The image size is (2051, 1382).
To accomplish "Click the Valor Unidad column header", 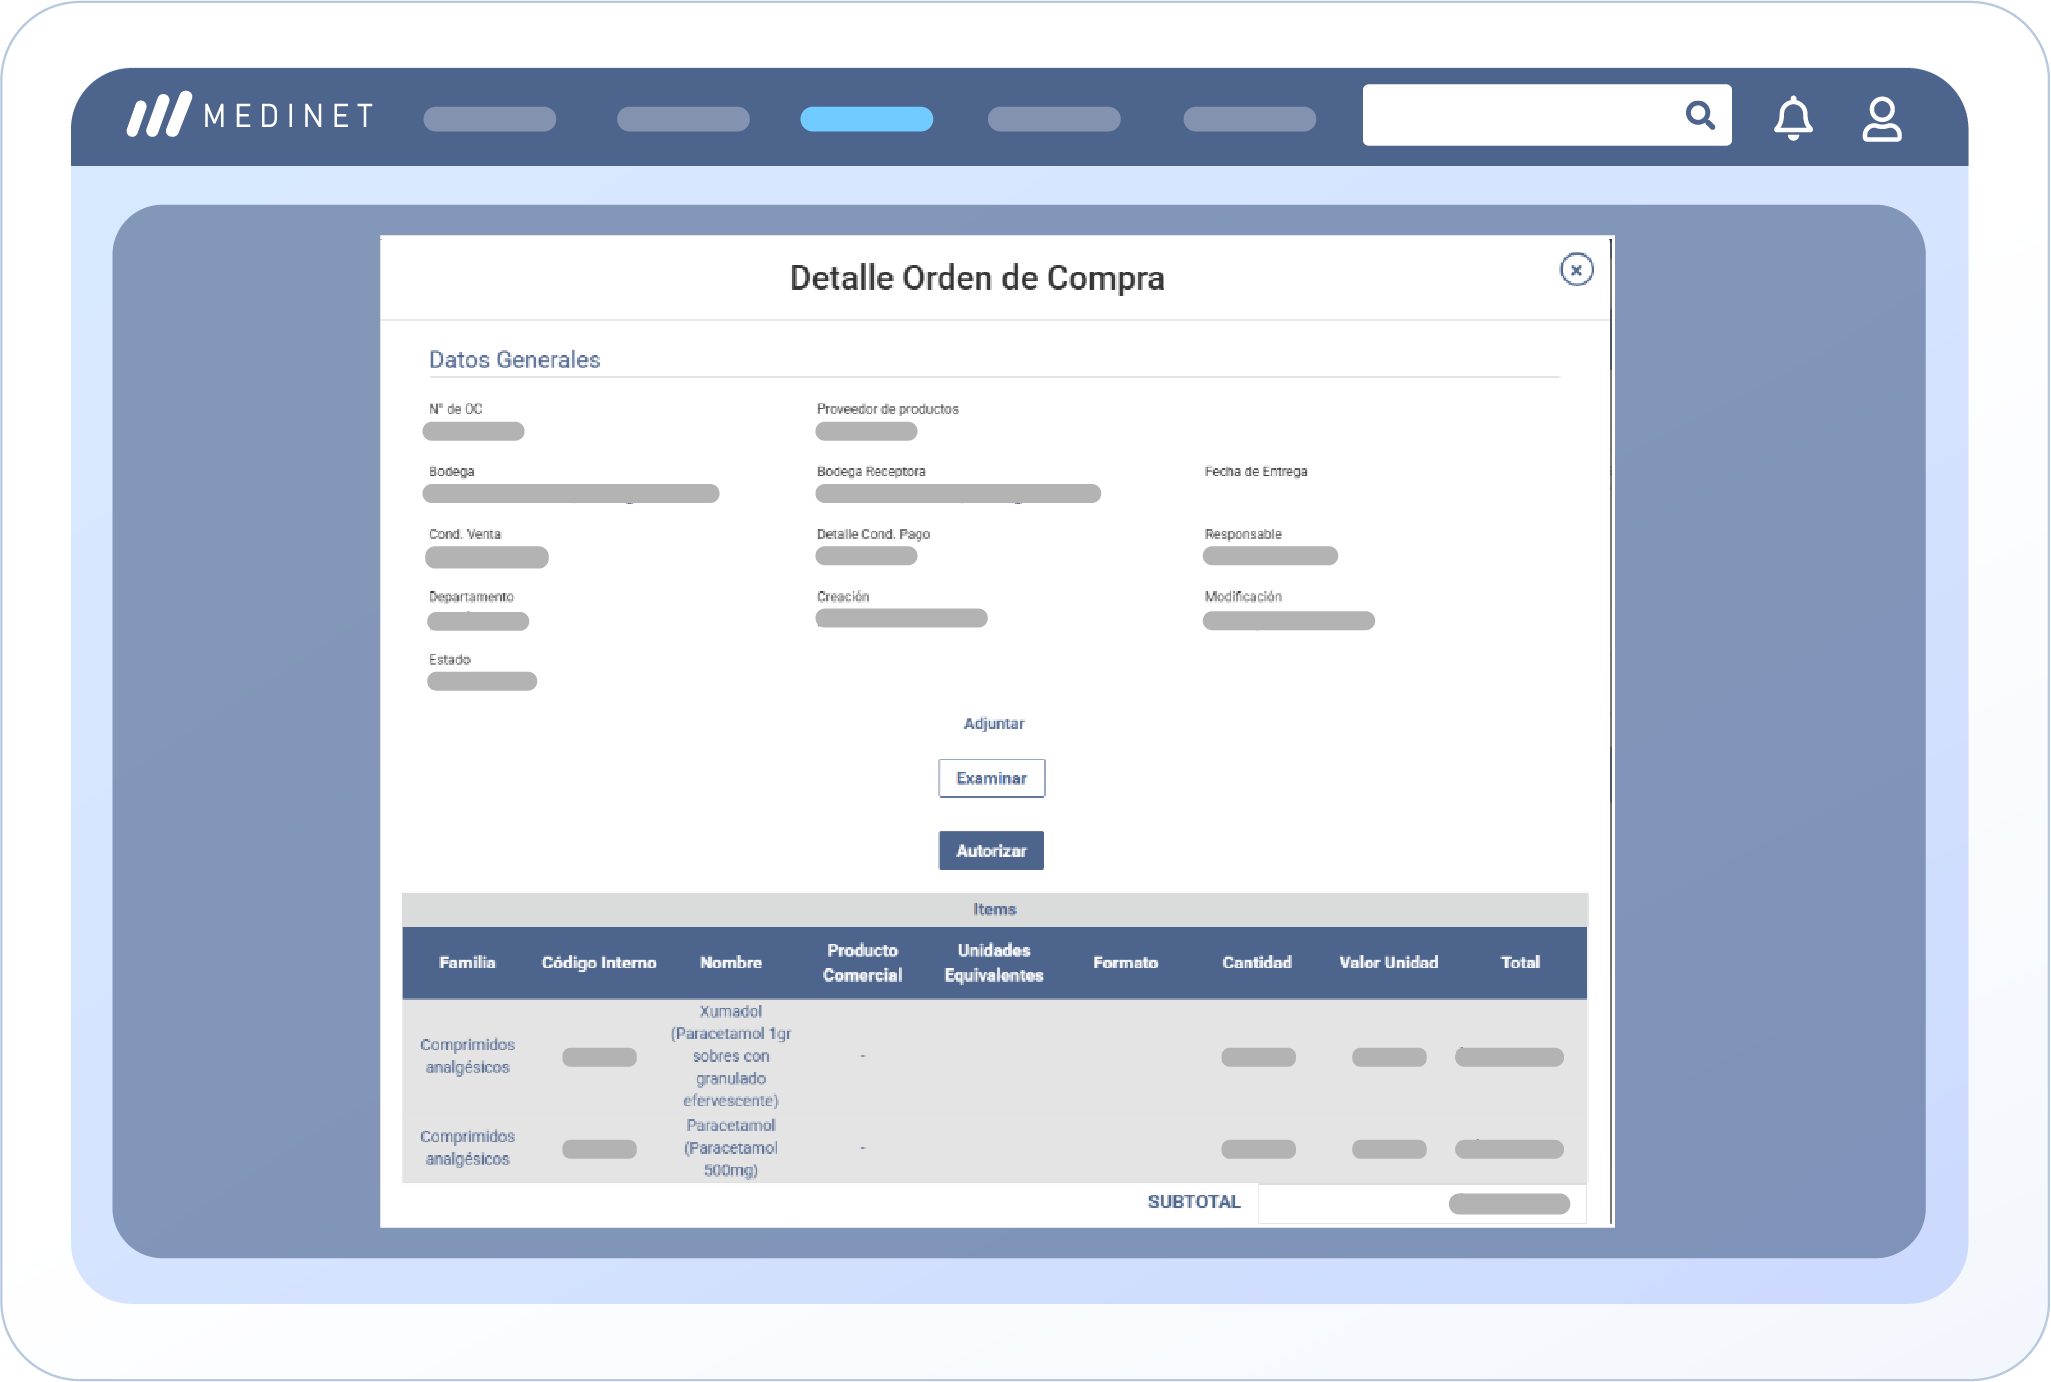I will tap(1388, 962).
